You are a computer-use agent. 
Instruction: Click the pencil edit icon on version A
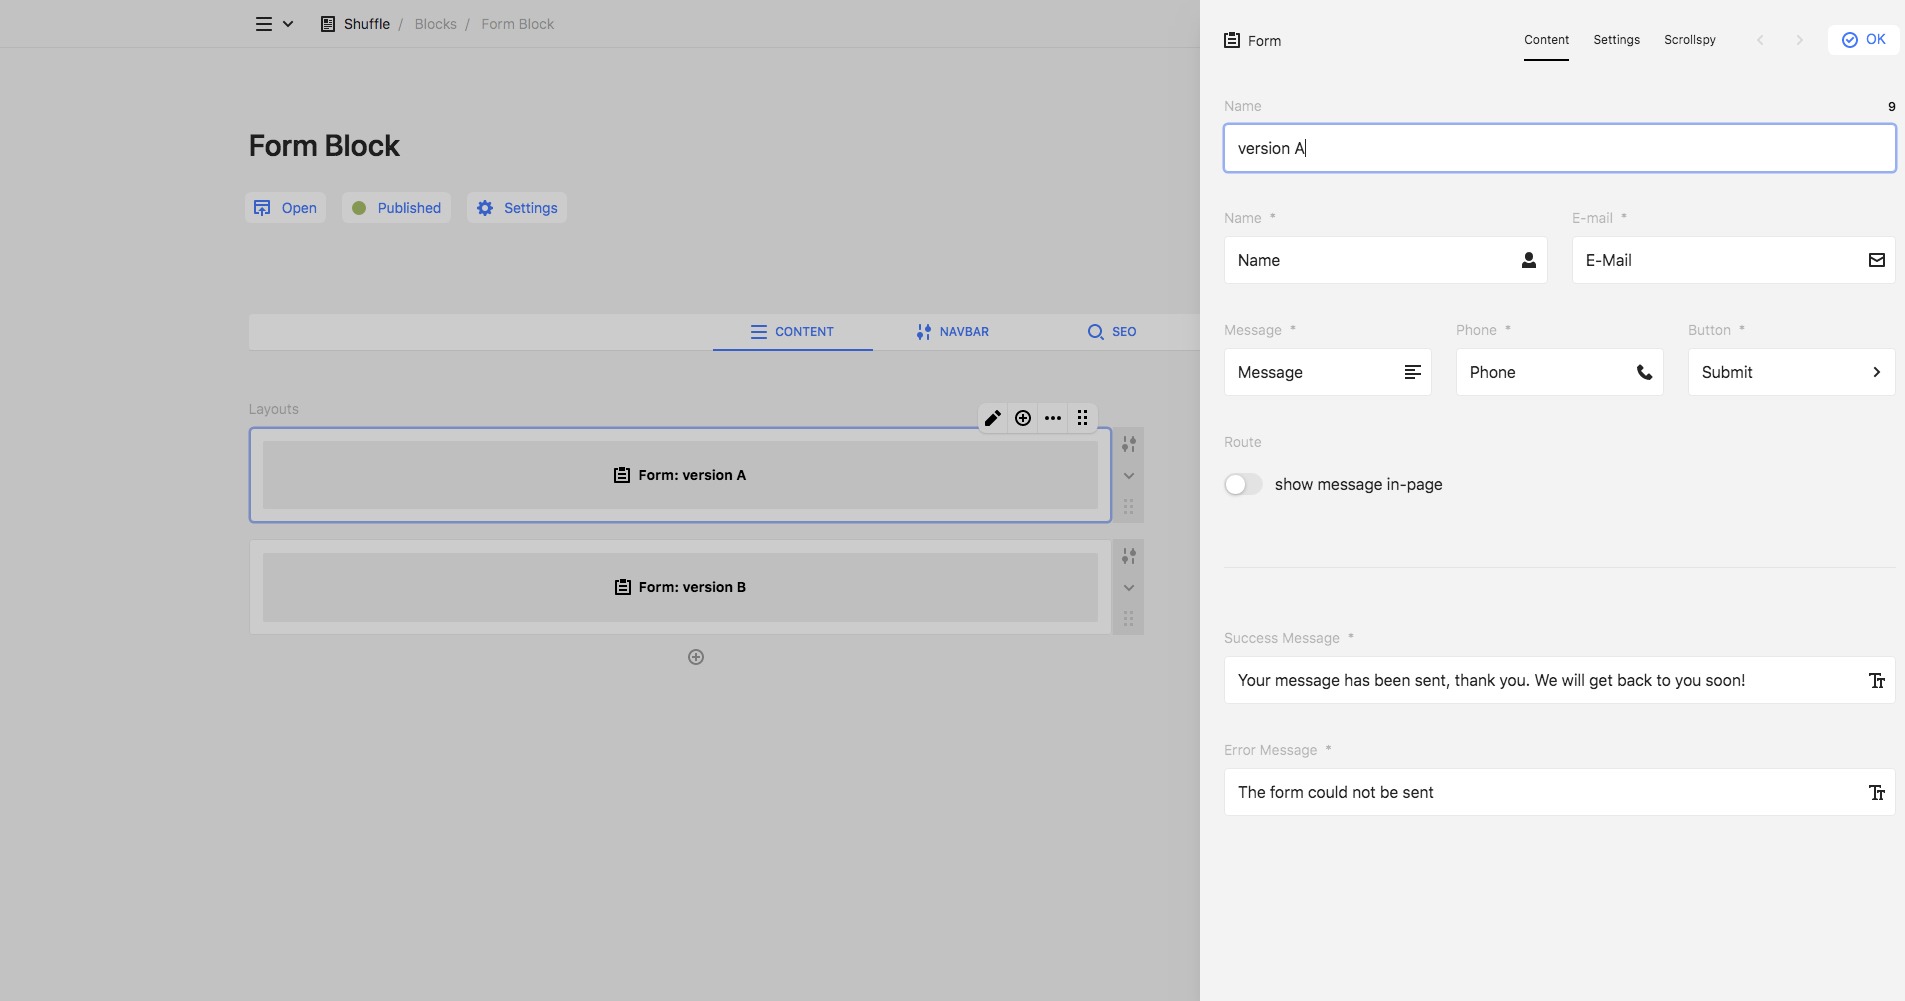click(992, 418)
